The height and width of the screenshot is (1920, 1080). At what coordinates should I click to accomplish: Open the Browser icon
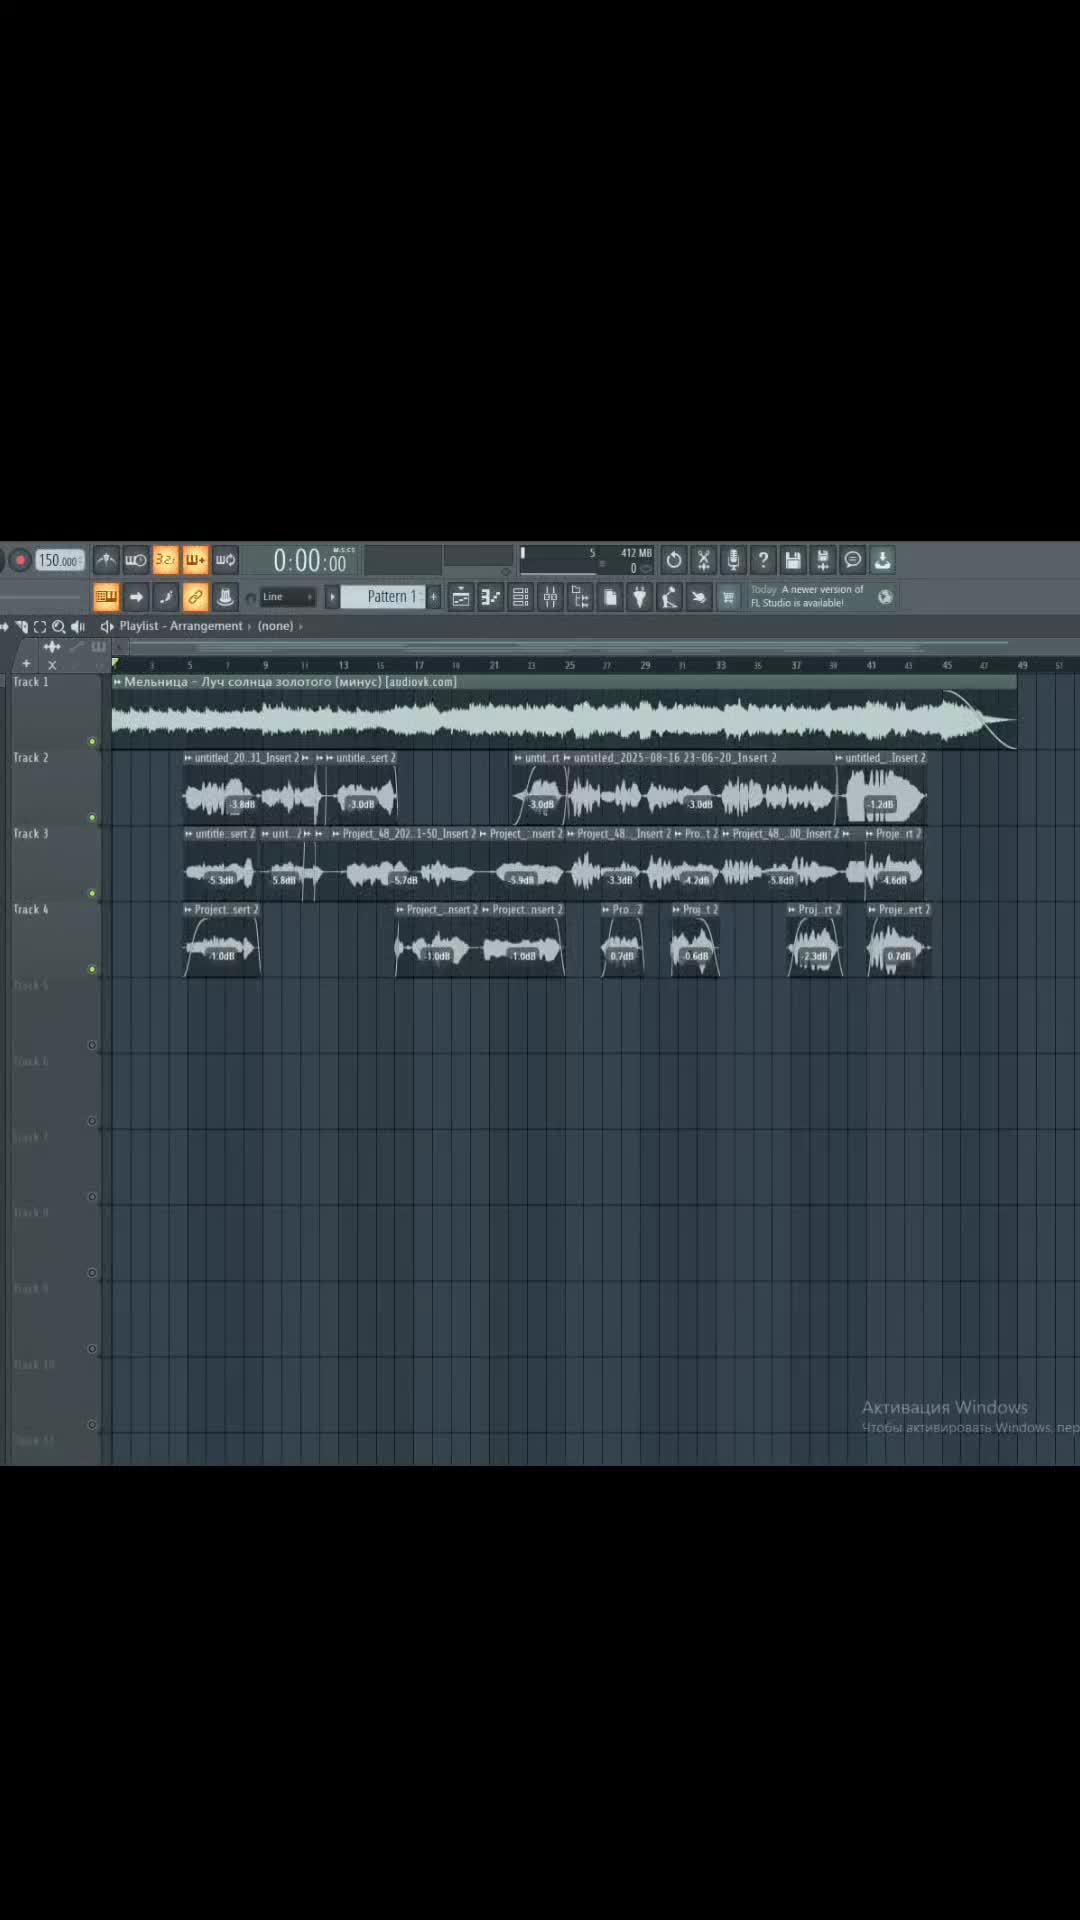pyautogui.click(x=581, y=598)
